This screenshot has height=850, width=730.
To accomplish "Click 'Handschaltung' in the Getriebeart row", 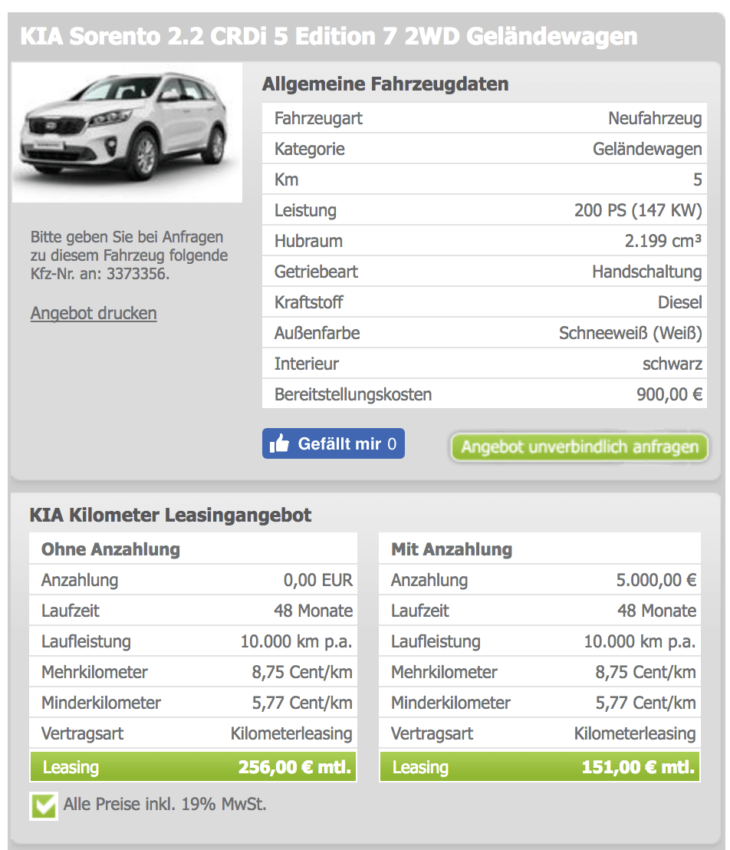I will [x=647, y=272].
